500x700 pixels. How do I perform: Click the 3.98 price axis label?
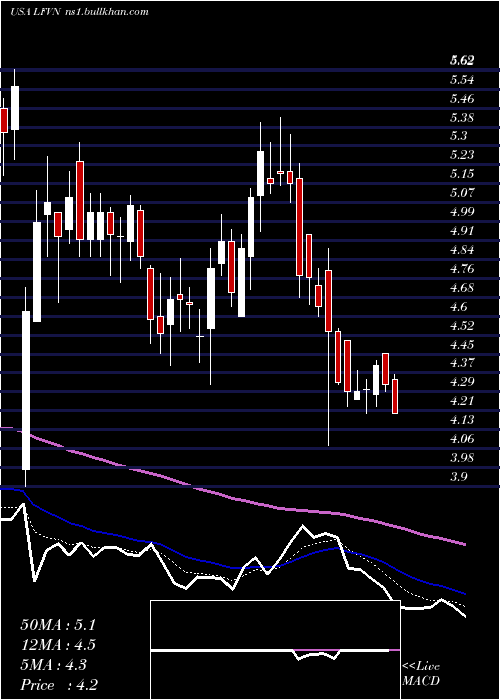click(x=462, y=458)
